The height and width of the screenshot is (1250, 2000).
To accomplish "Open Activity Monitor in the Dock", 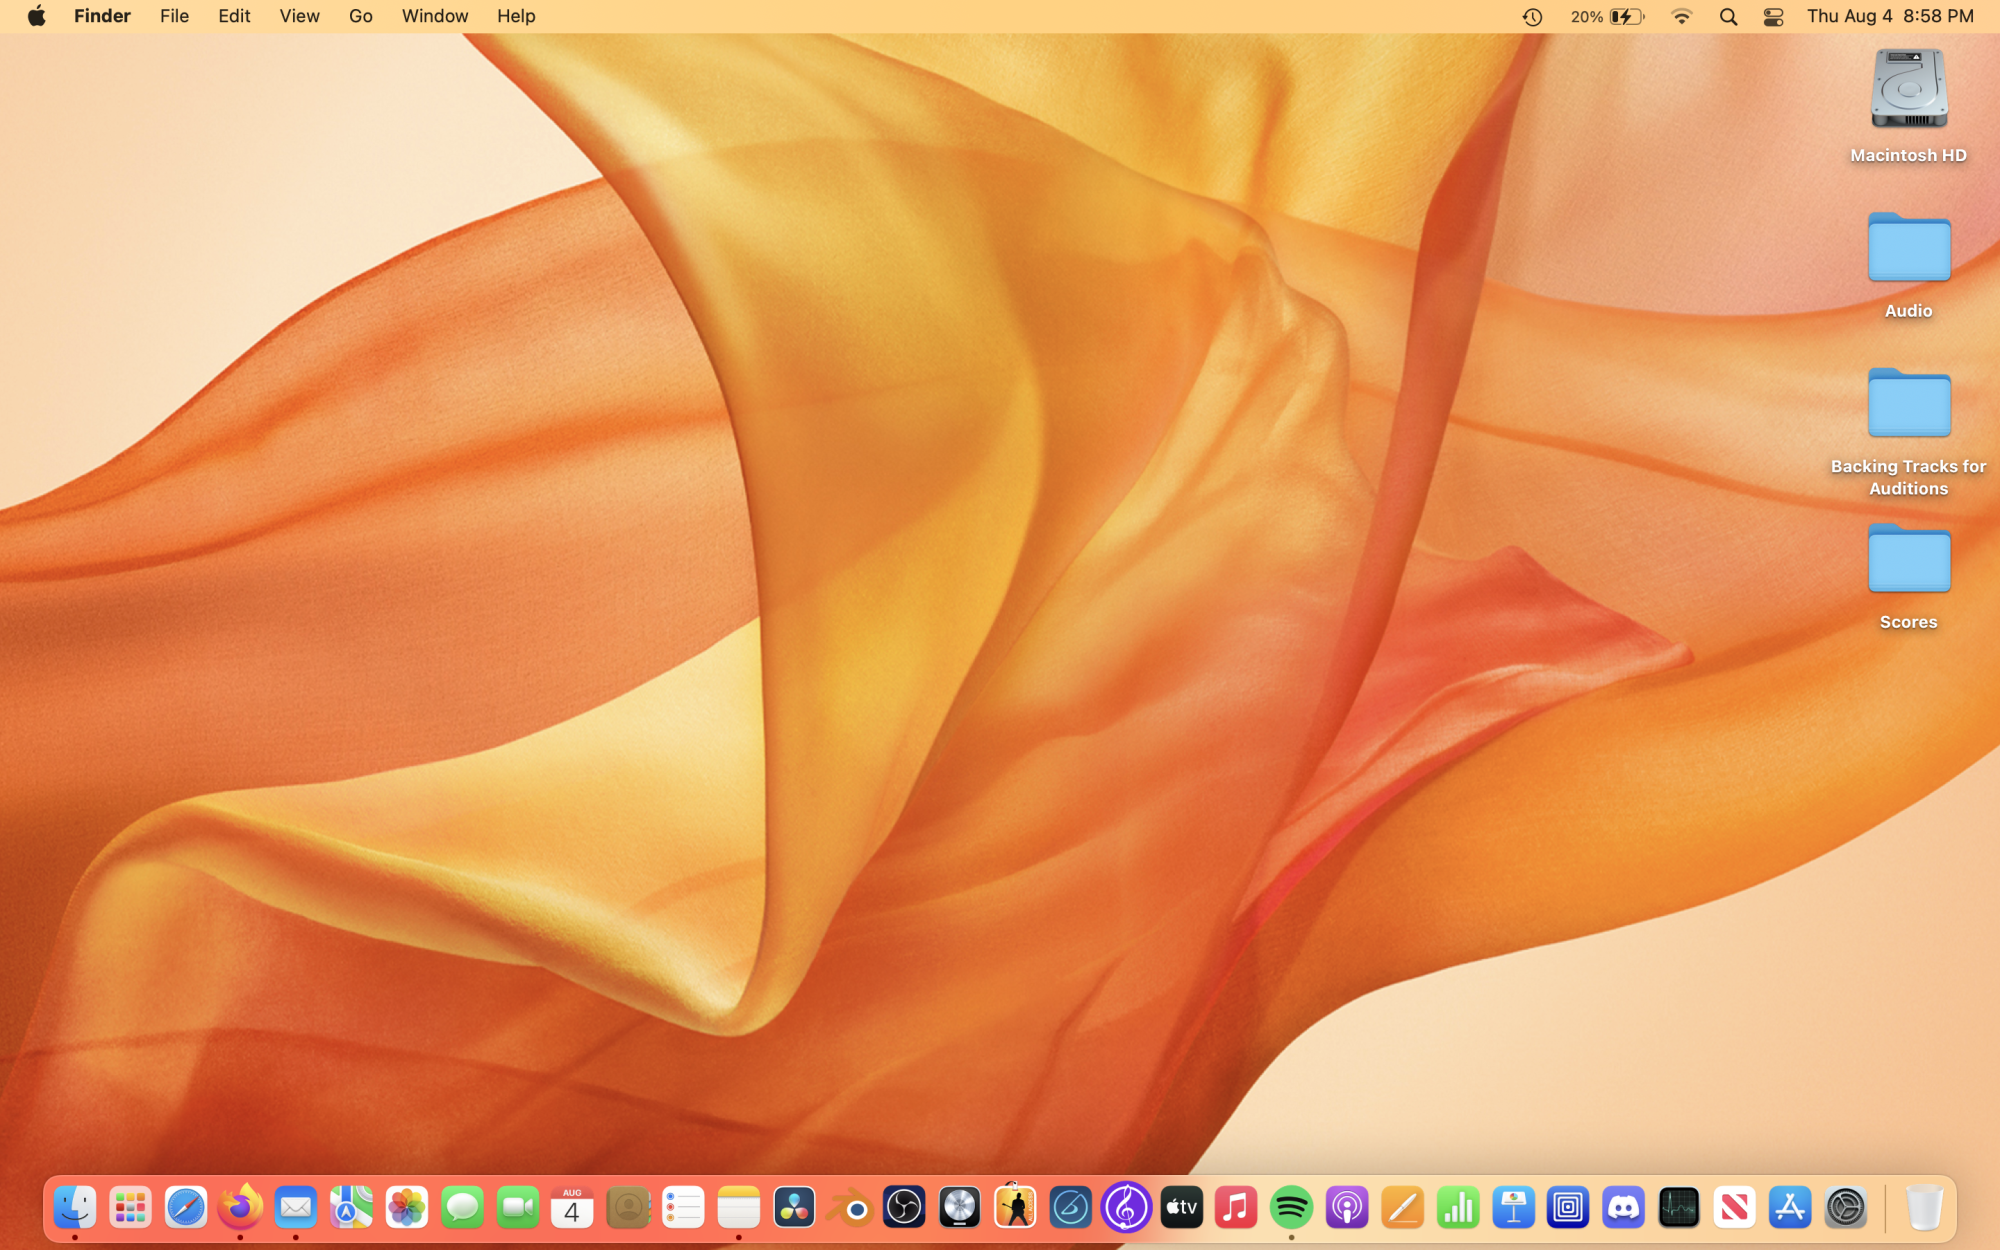I will [1678, 1208].
